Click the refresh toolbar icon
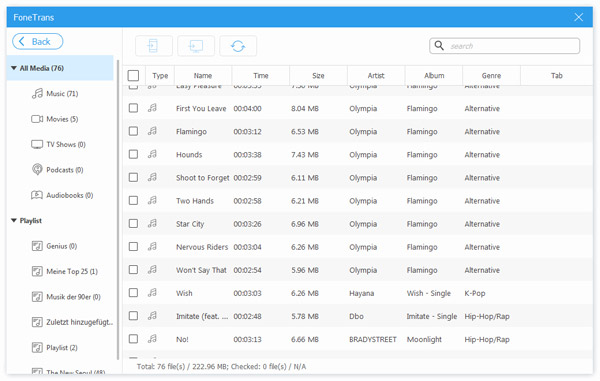The image size is (600, 381). point(238,46)
